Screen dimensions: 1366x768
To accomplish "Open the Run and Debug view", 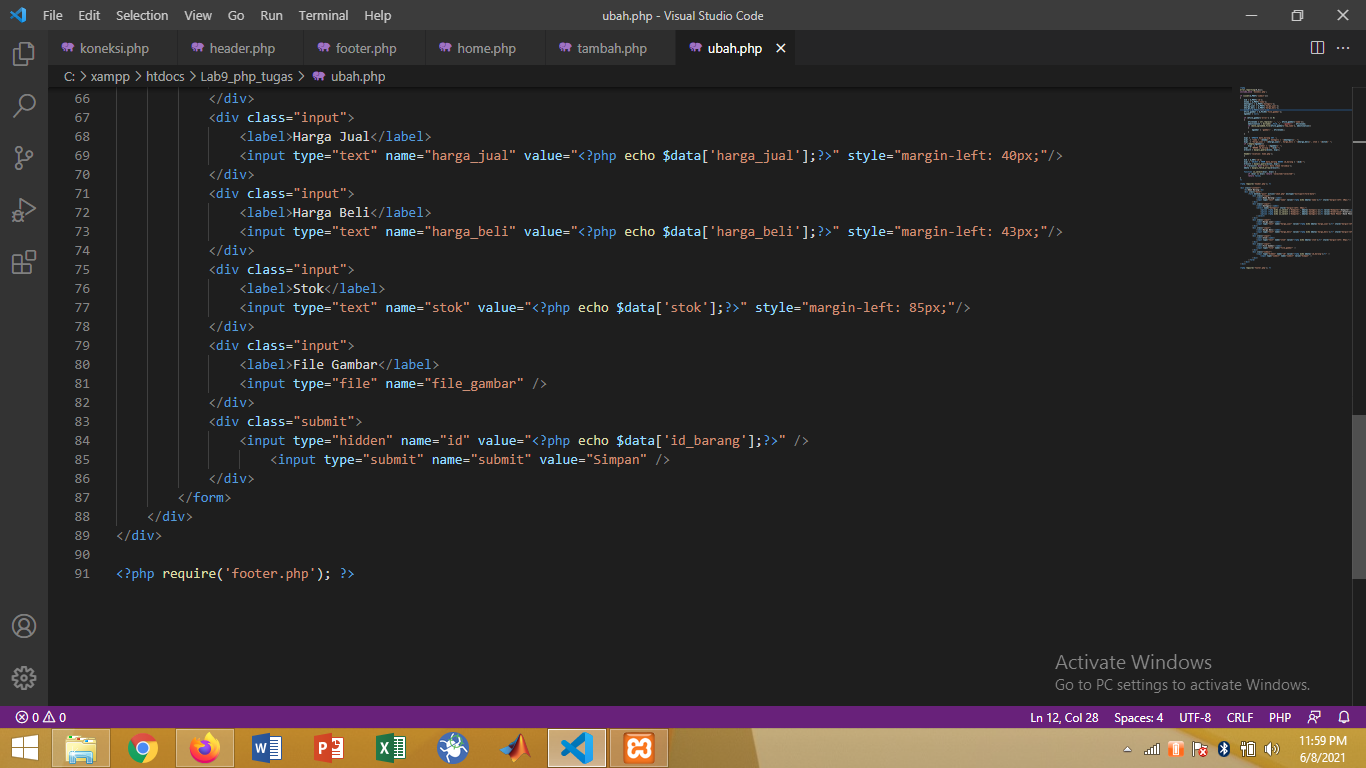I will pyautogui.click(x=24, y=210).
